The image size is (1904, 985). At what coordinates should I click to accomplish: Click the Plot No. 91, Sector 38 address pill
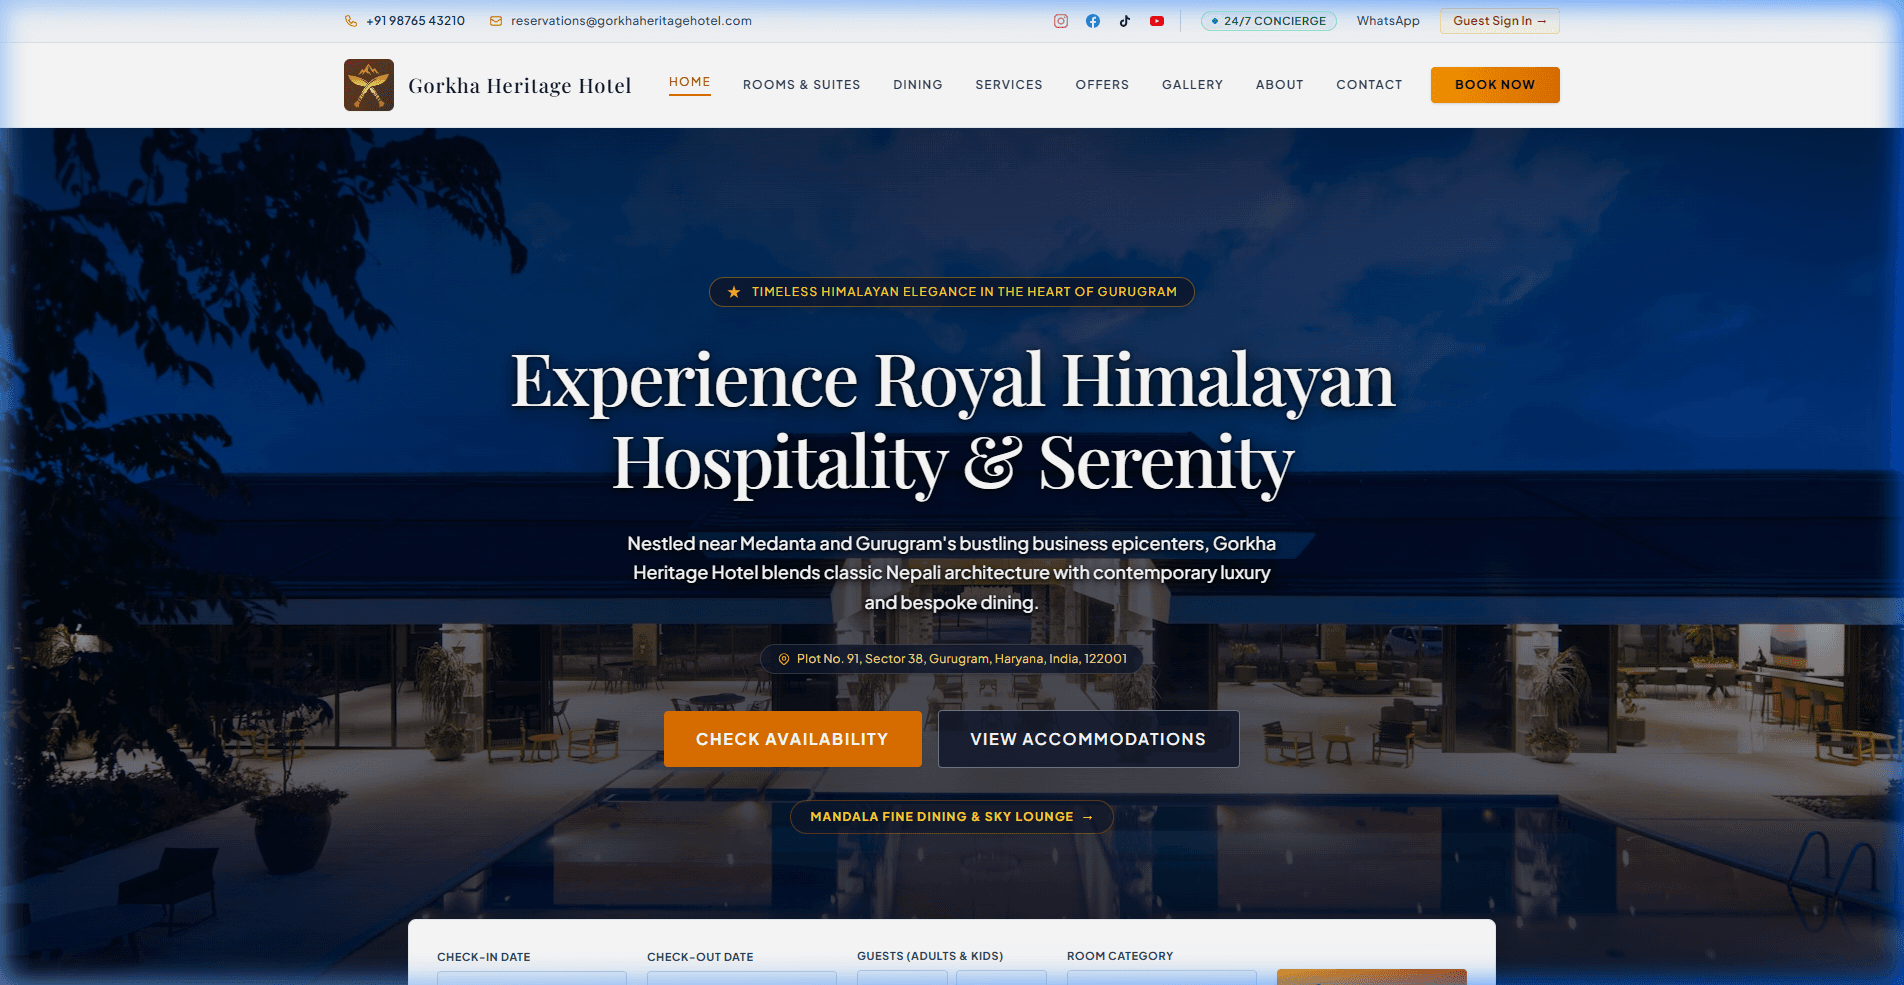[x=951, y=659]
